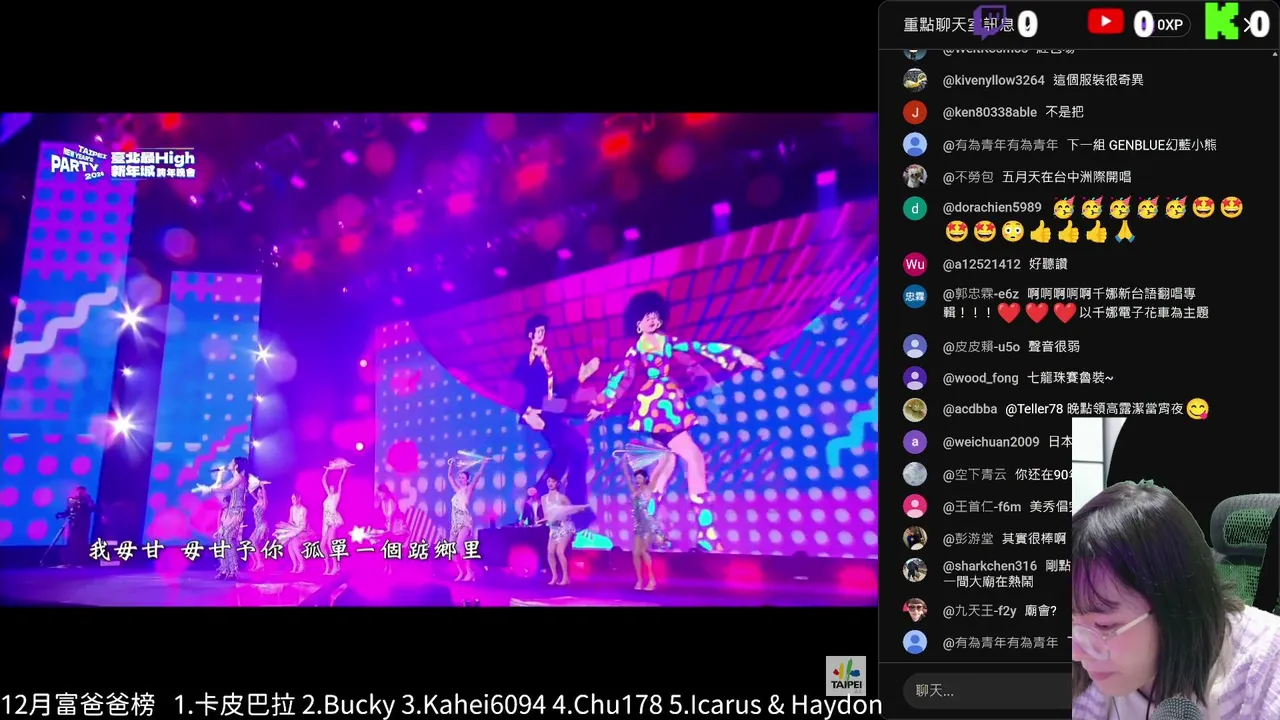
Task: Click the message 聲音很弱
Action: (1053, 347)
